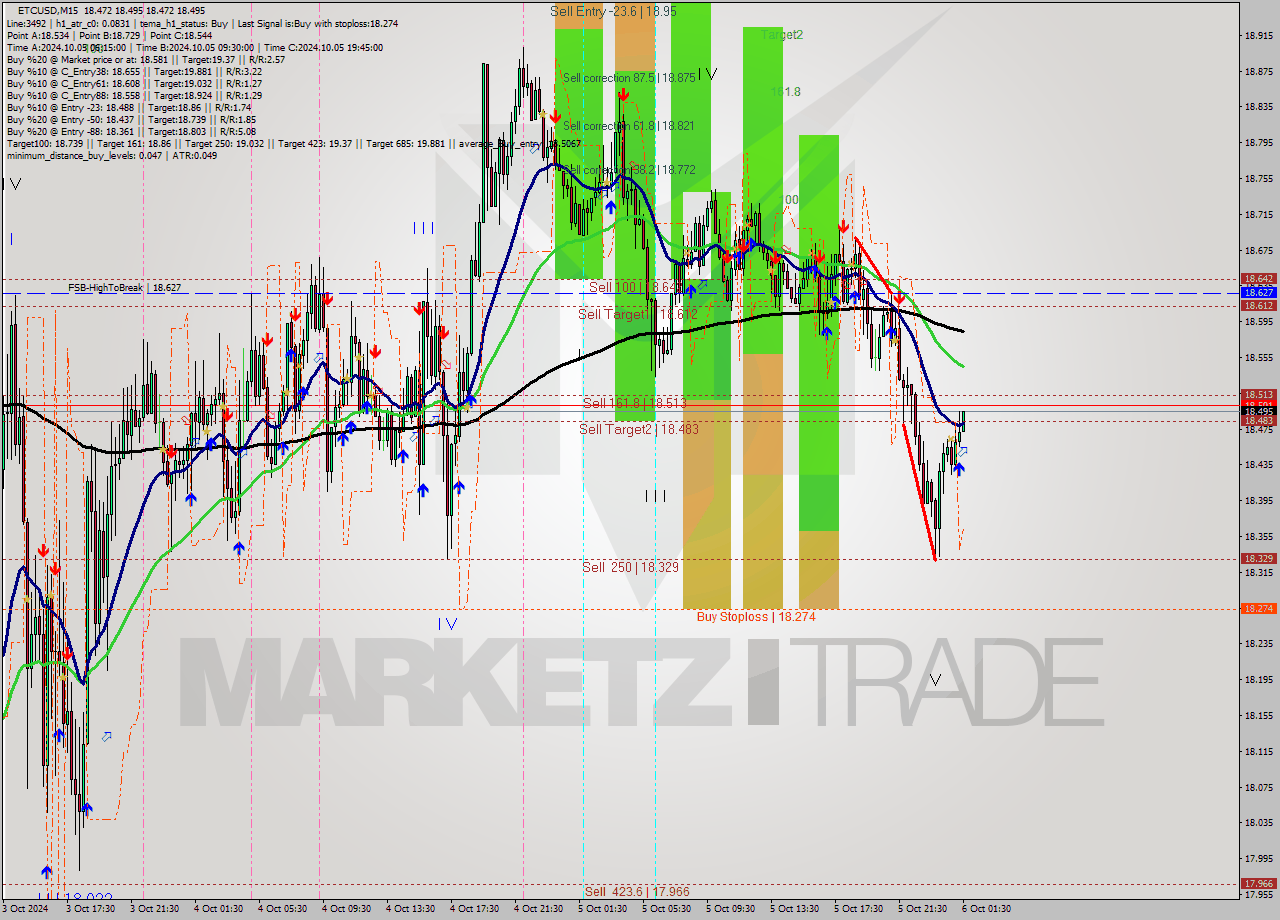Click the '4 Oct 09:30' time axis label
The image size is (1280, 920).
(x=346, y=909)
